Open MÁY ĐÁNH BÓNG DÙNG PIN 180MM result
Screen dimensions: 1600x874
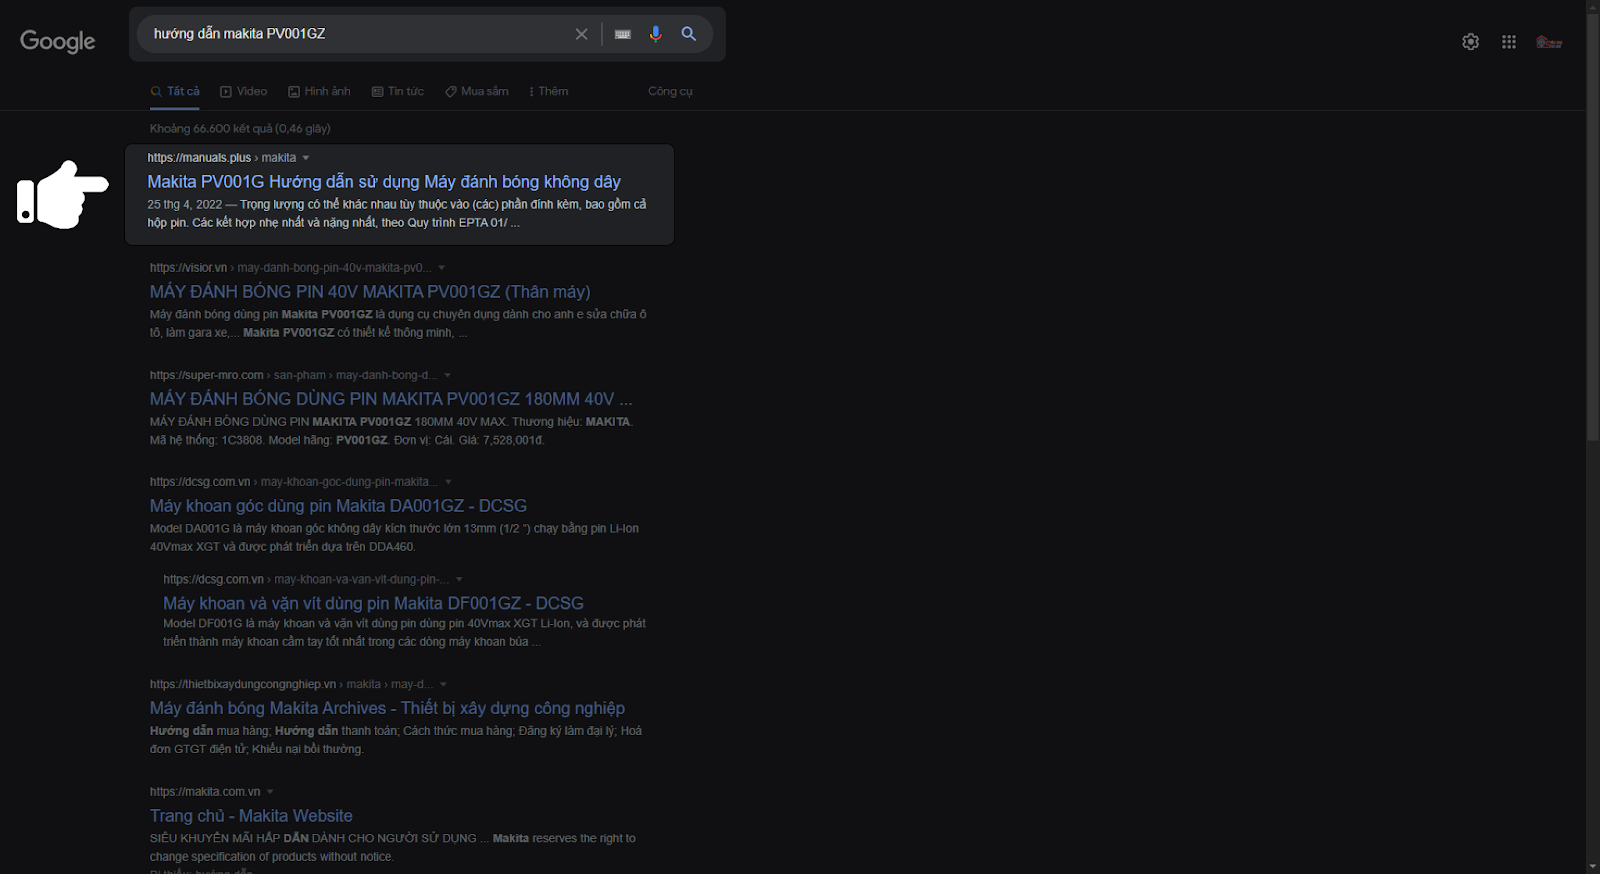[x=391, y=399]
